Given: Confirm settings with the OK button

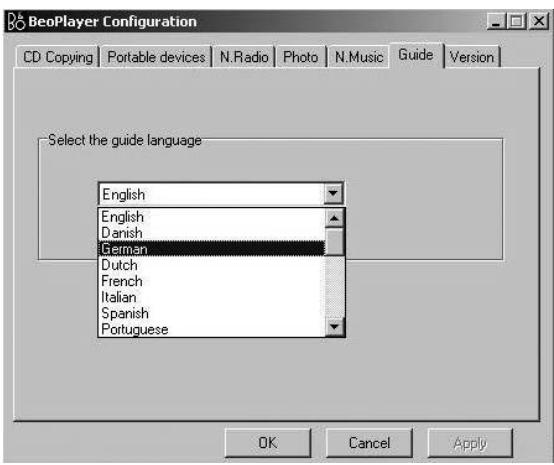Looking at the screenshot, I should tap(268, 443).
